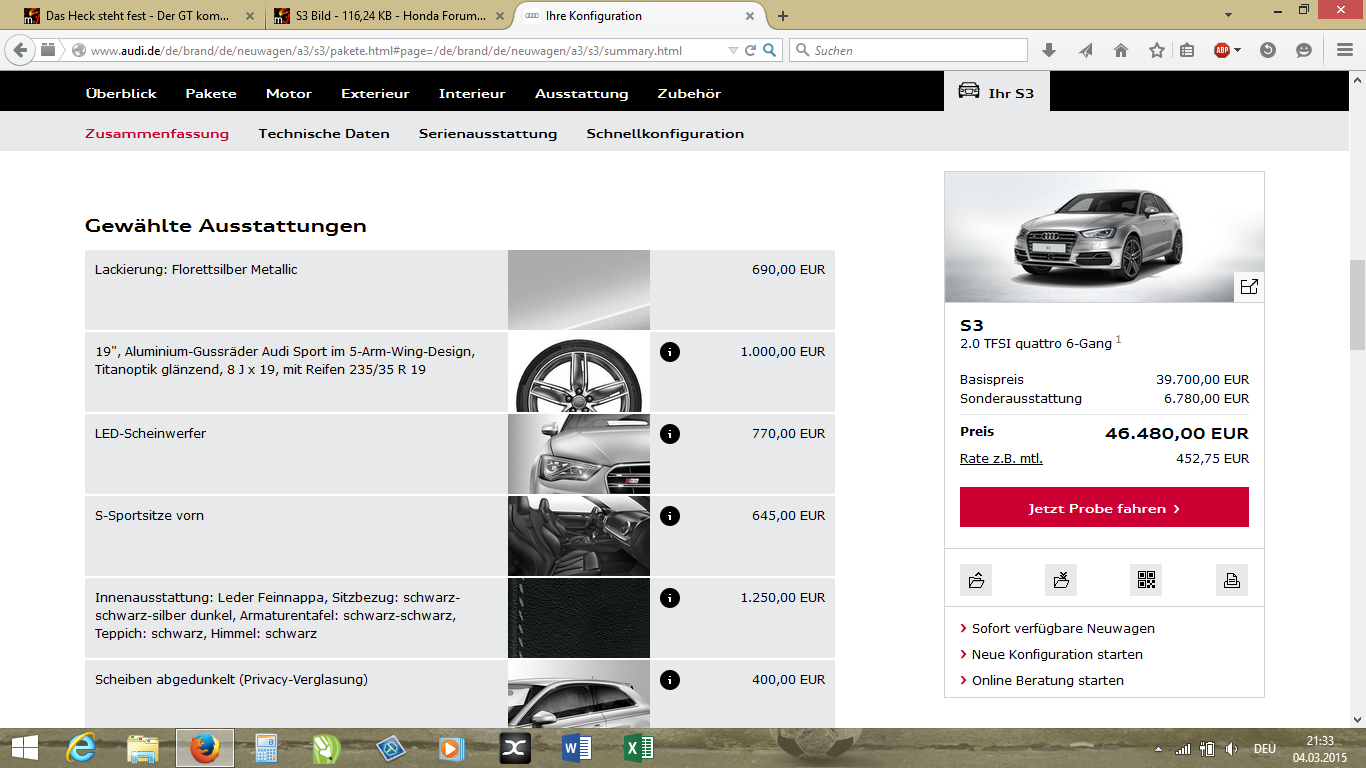Print the S3 configuration
Image resolution: width=1366 pixels, height=768 pixels.
click(x=1231, y=580)
